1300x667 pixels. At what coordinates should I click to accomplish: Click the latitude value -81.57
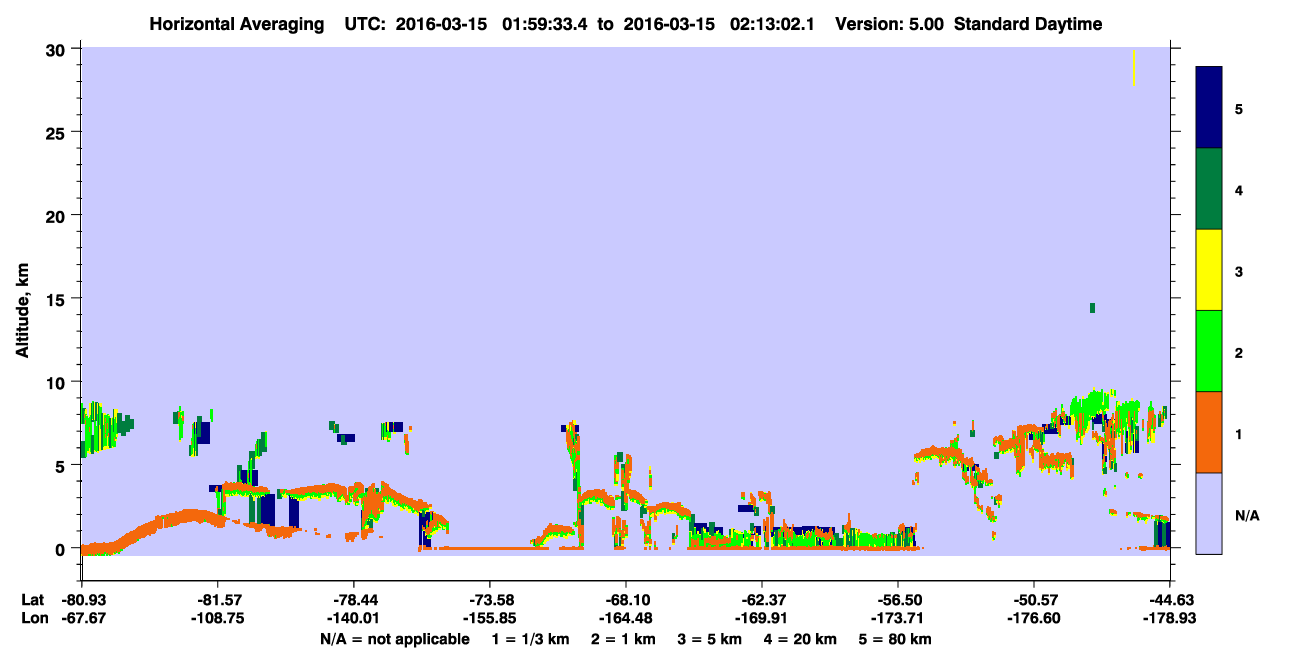coord(218,599)
